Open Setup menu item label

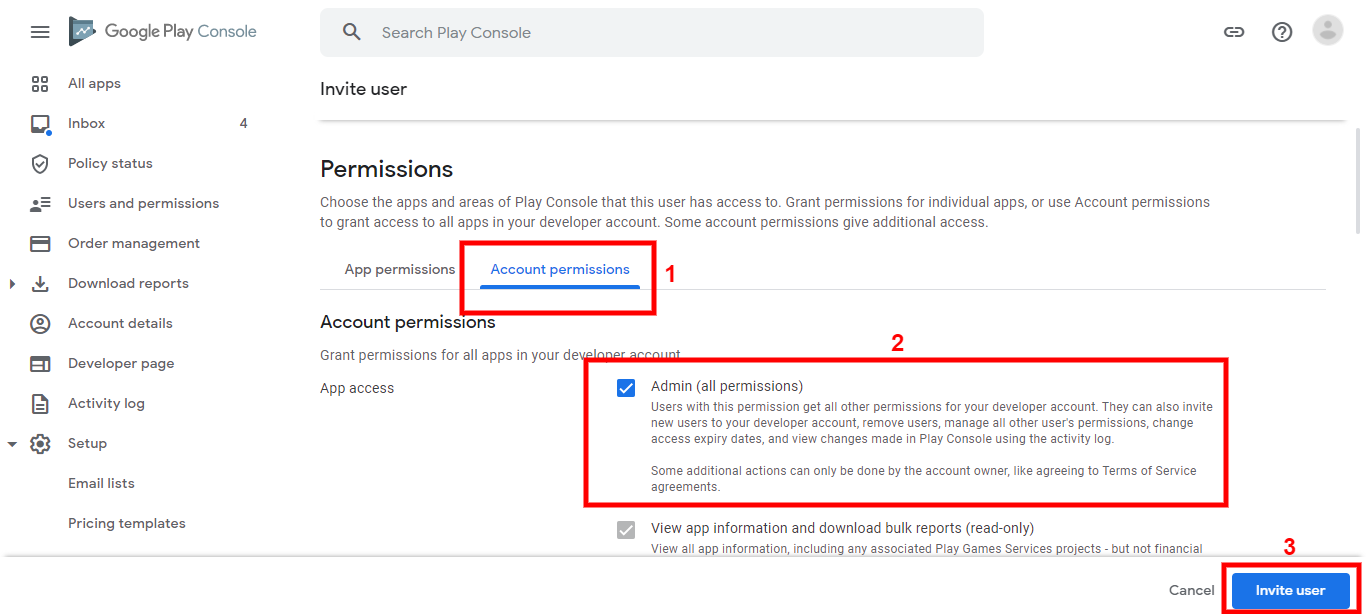(x=87, y=444)
